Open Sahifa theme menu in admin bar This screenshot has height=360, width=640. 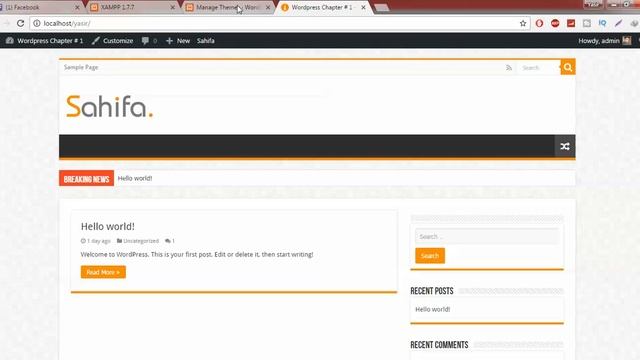click(x=206, y=41)
